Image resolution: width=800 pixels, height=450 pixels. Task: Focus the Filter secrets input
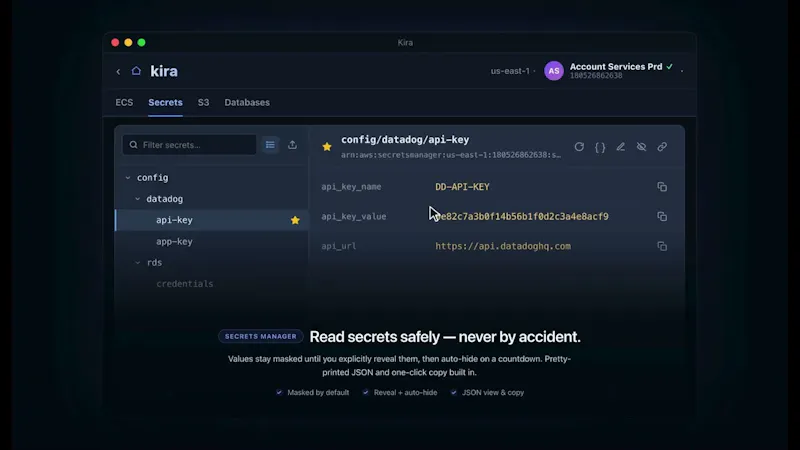189,145
